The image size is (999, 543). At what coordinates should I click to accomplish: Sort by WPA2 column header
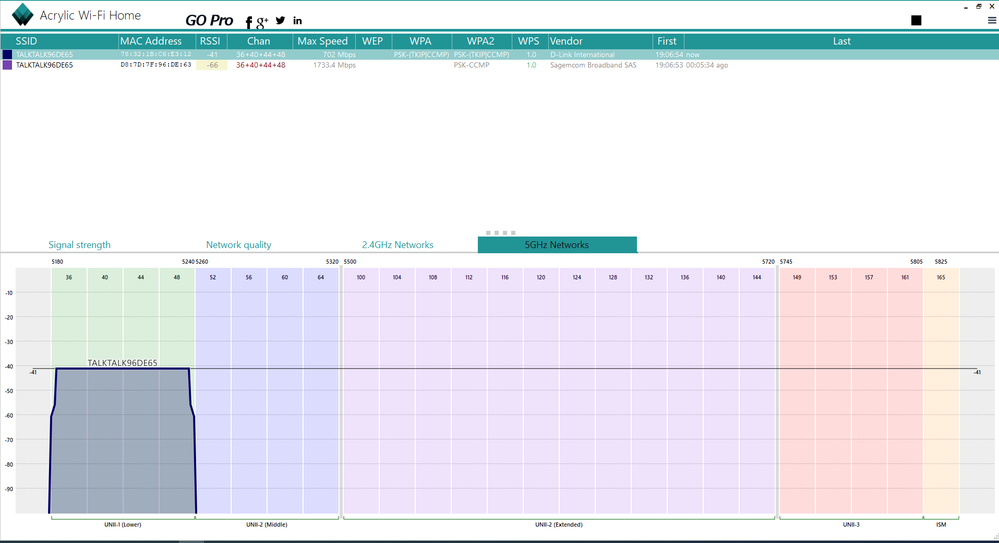[x=480, y=41]
